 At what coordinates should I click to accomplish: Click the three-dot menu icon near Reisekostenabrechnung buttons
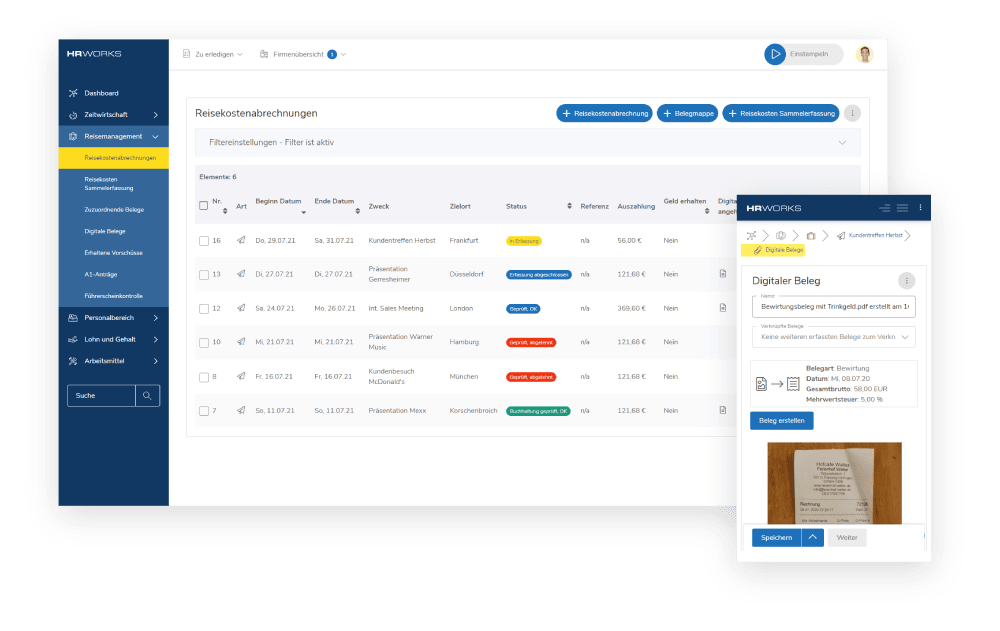coord(852,113)
